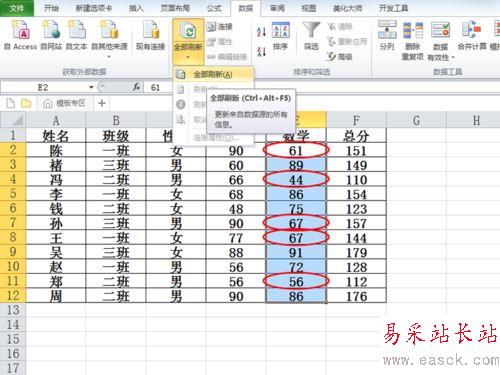Click the header cell 姓名
Image resolution: width=500 pixels, height=375 pixels.
[56, 136]
